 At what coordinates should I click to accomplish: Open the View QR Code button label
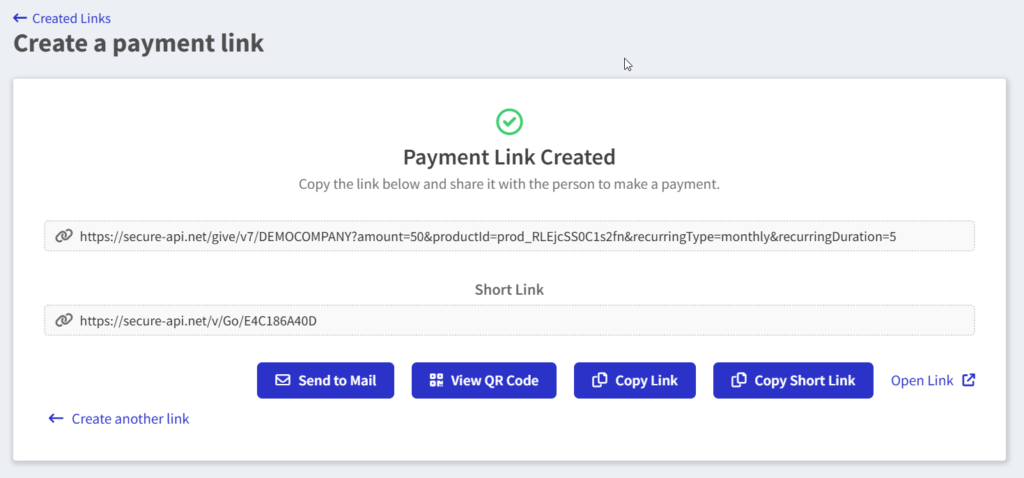click(494, 380)
